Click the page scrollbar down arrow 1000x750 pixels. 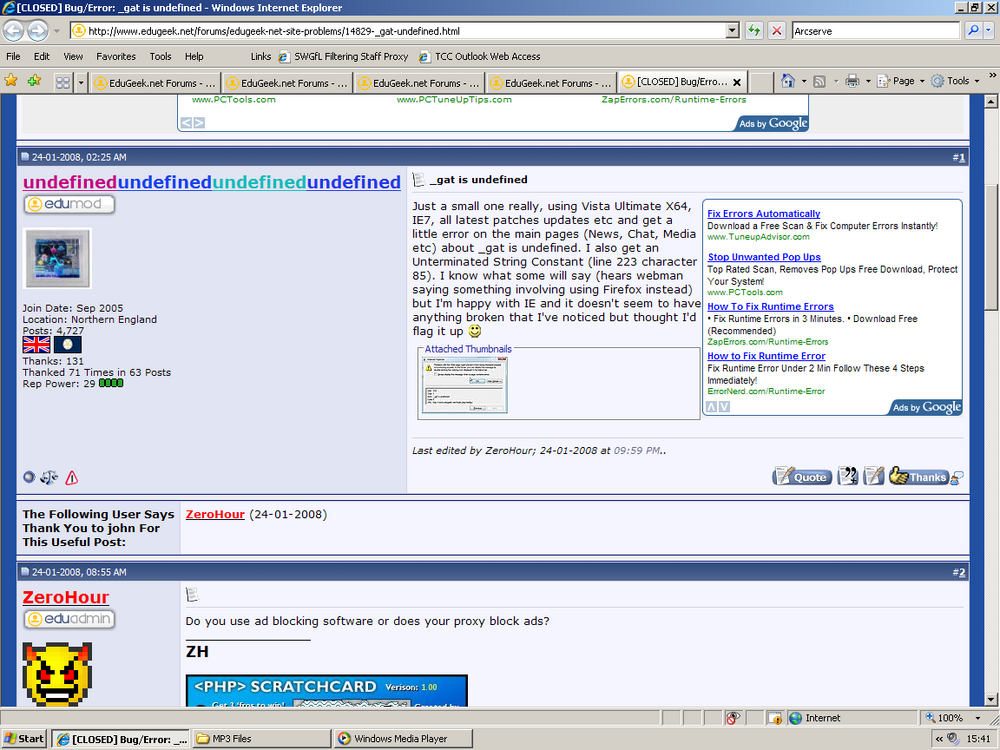coord(991,699)
